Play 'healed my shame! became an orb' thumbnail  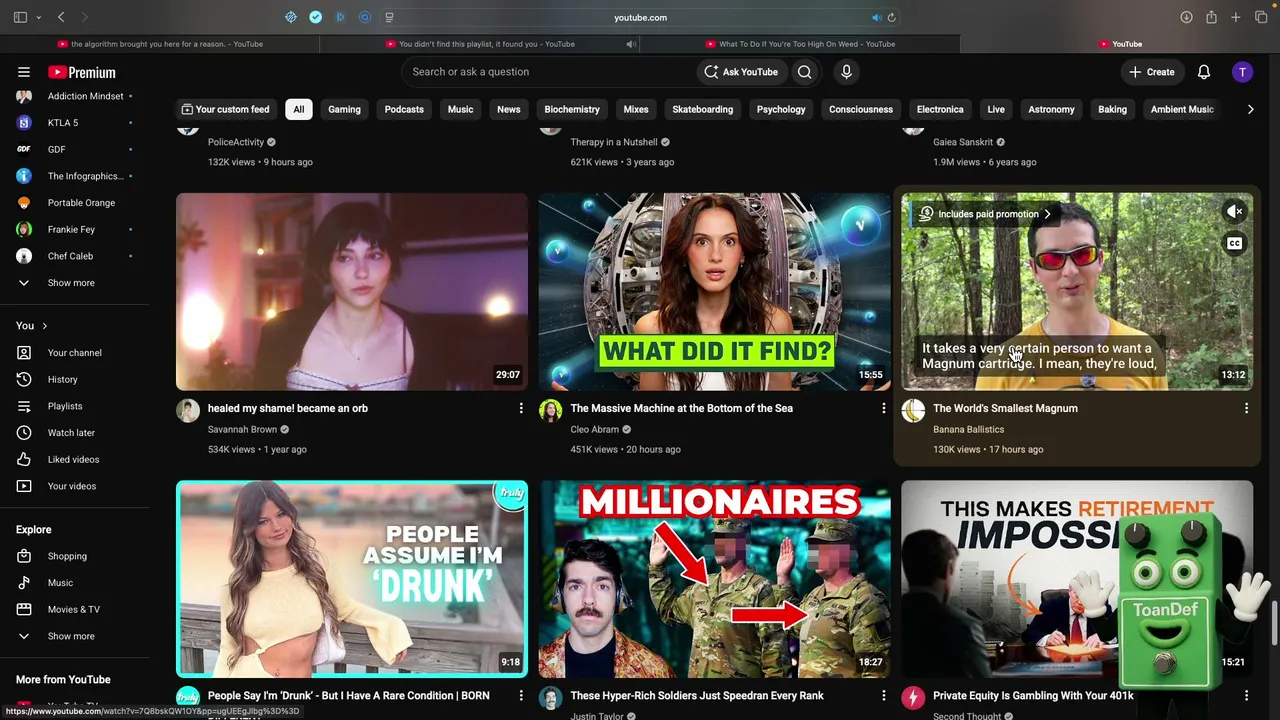click(x=352, y=291)
